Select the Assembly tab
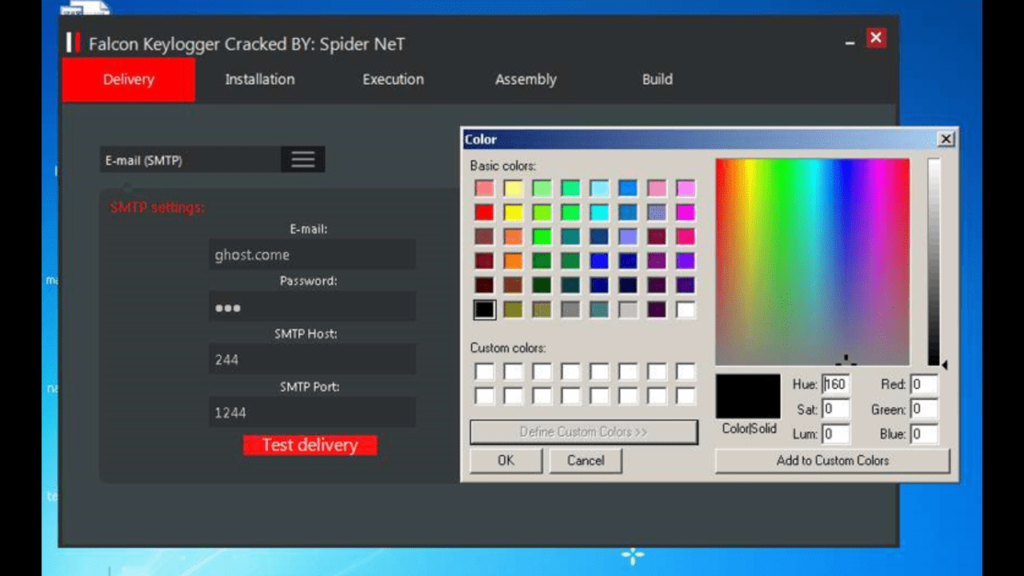This screenshot has width=1024, height=576. [x=526, y=80]
